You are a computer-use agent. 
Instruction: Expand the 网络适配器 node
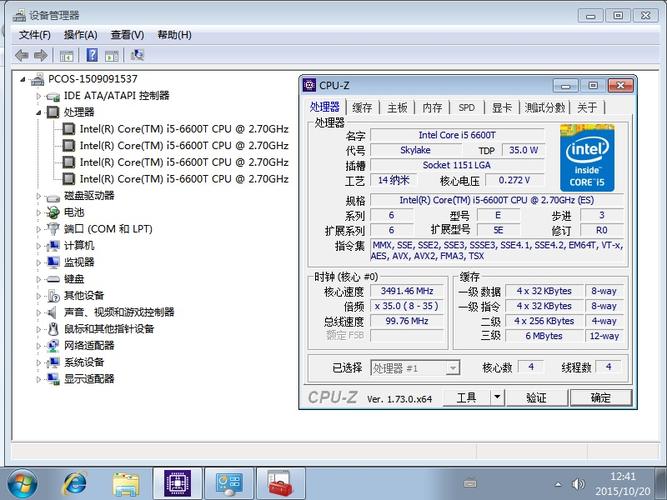pyautogui.click(x=38, y=346)
